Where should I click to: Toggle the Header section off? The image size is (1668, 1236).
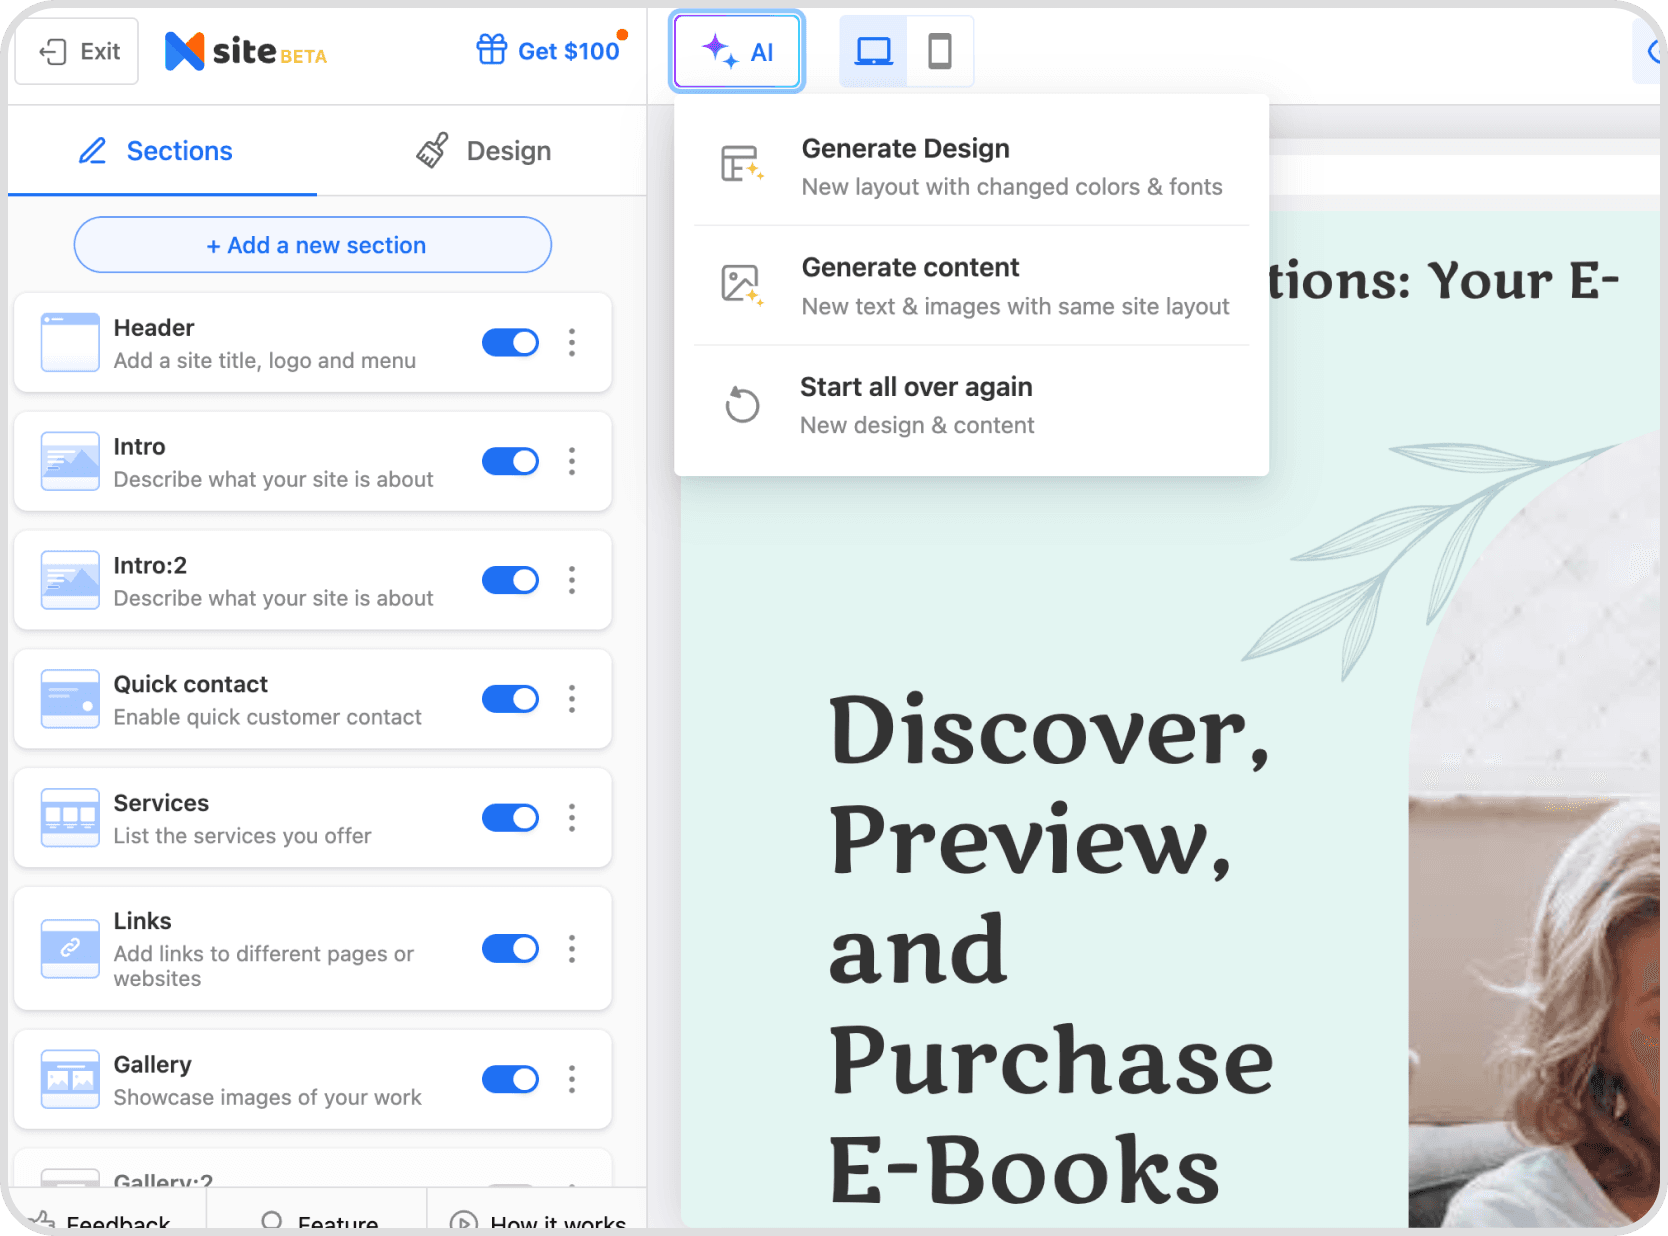(x=510, y=342)
